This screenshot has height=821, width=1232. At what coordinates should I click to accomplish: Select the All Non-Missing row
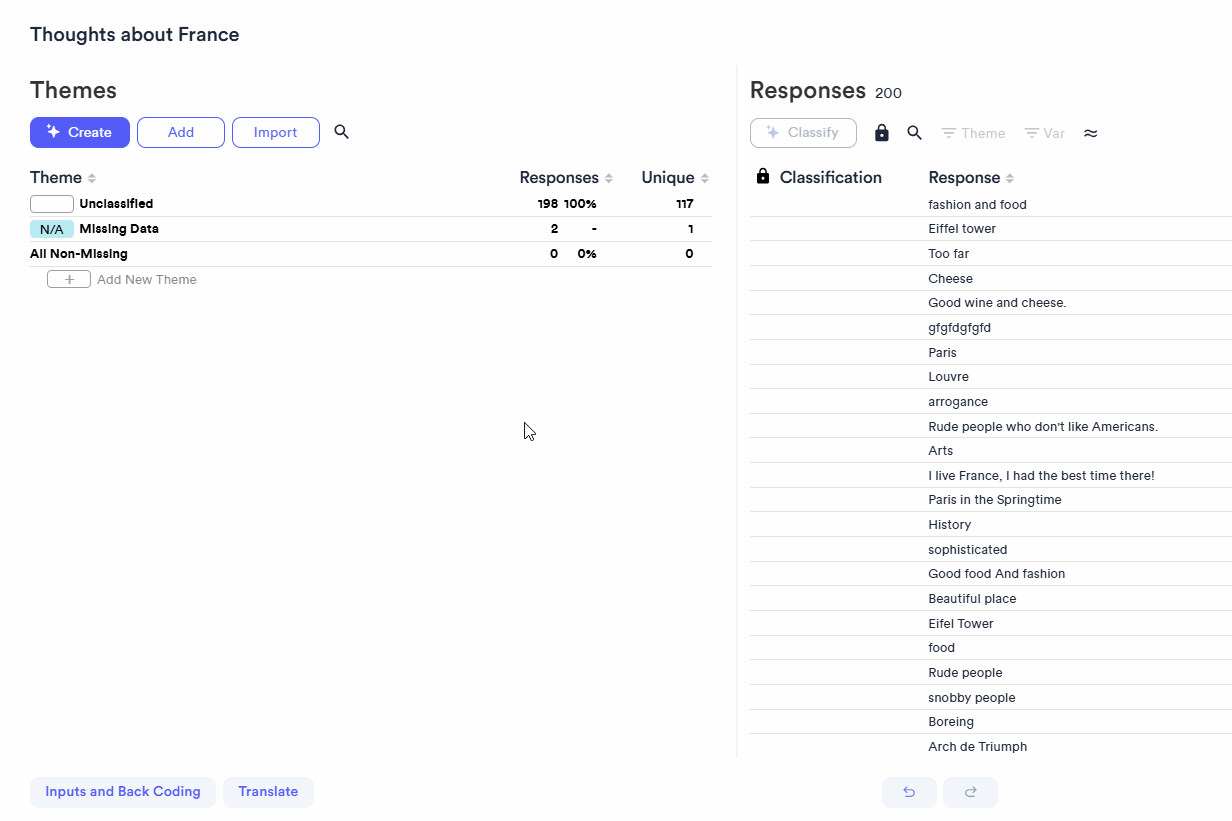[371, 254]
